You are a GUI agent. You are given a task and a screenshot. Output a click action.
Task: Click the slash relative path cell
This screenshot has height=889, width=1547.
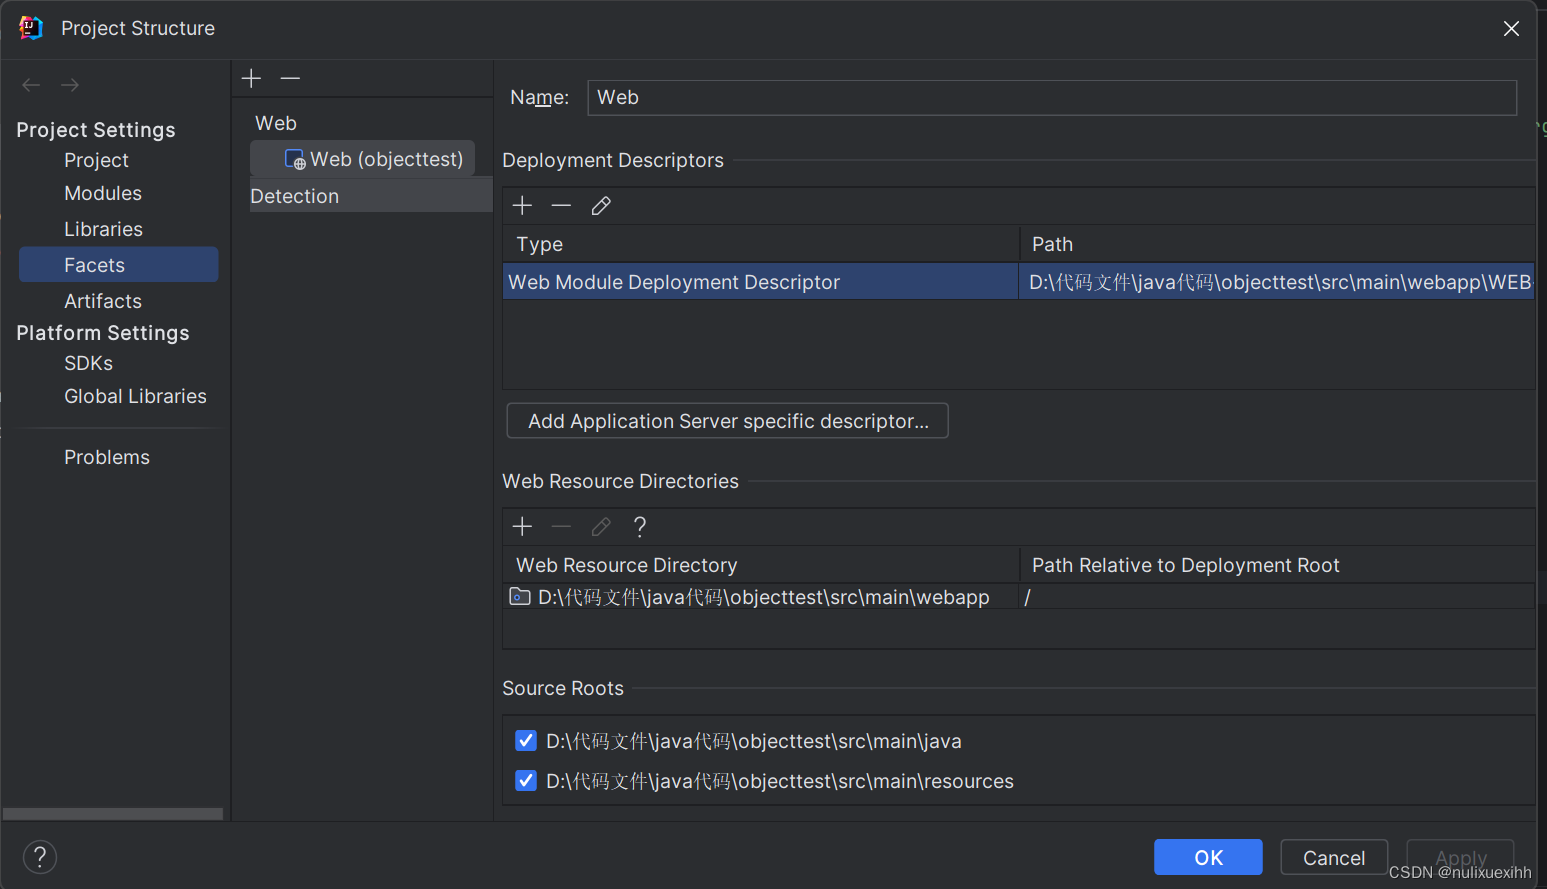[1277, 597]
